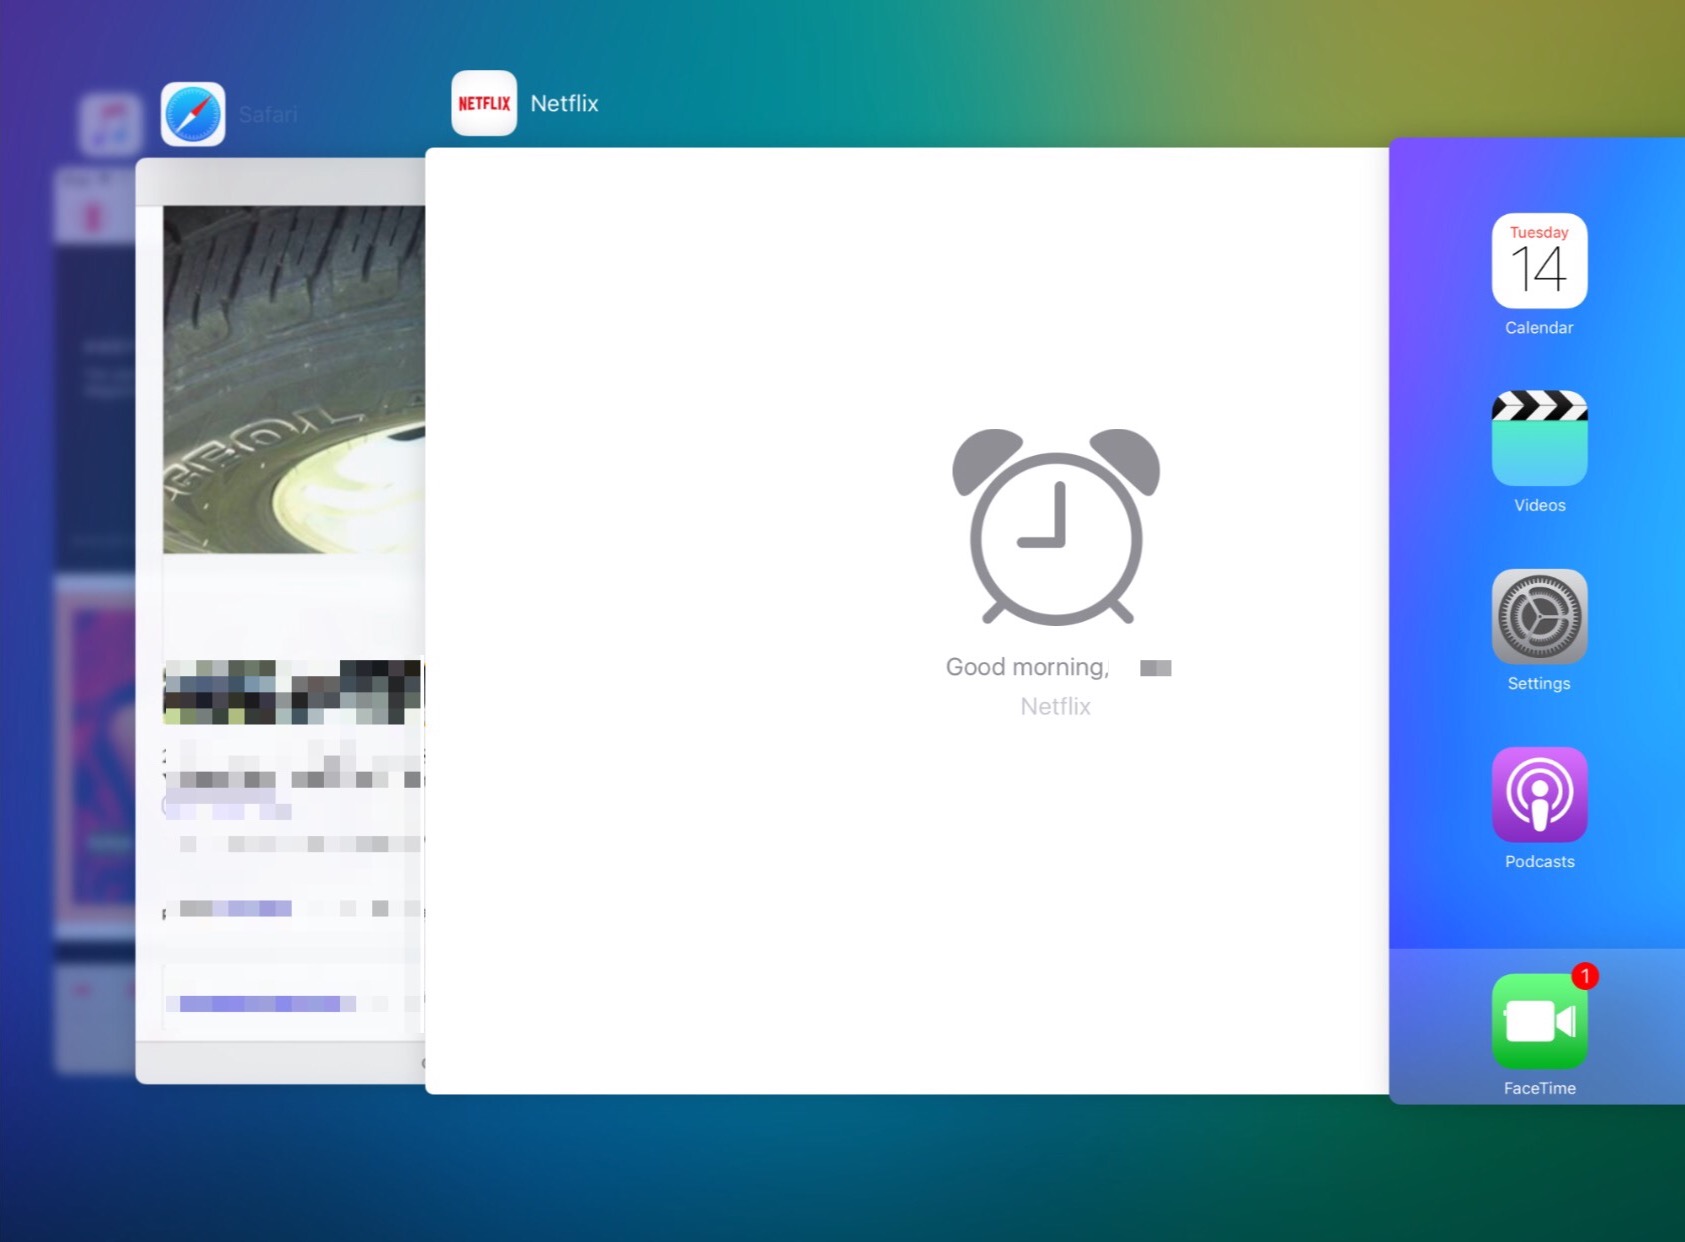Tap the faded 'Safari' title label
The image size is (1685, 1242).
tap(268, 114)
